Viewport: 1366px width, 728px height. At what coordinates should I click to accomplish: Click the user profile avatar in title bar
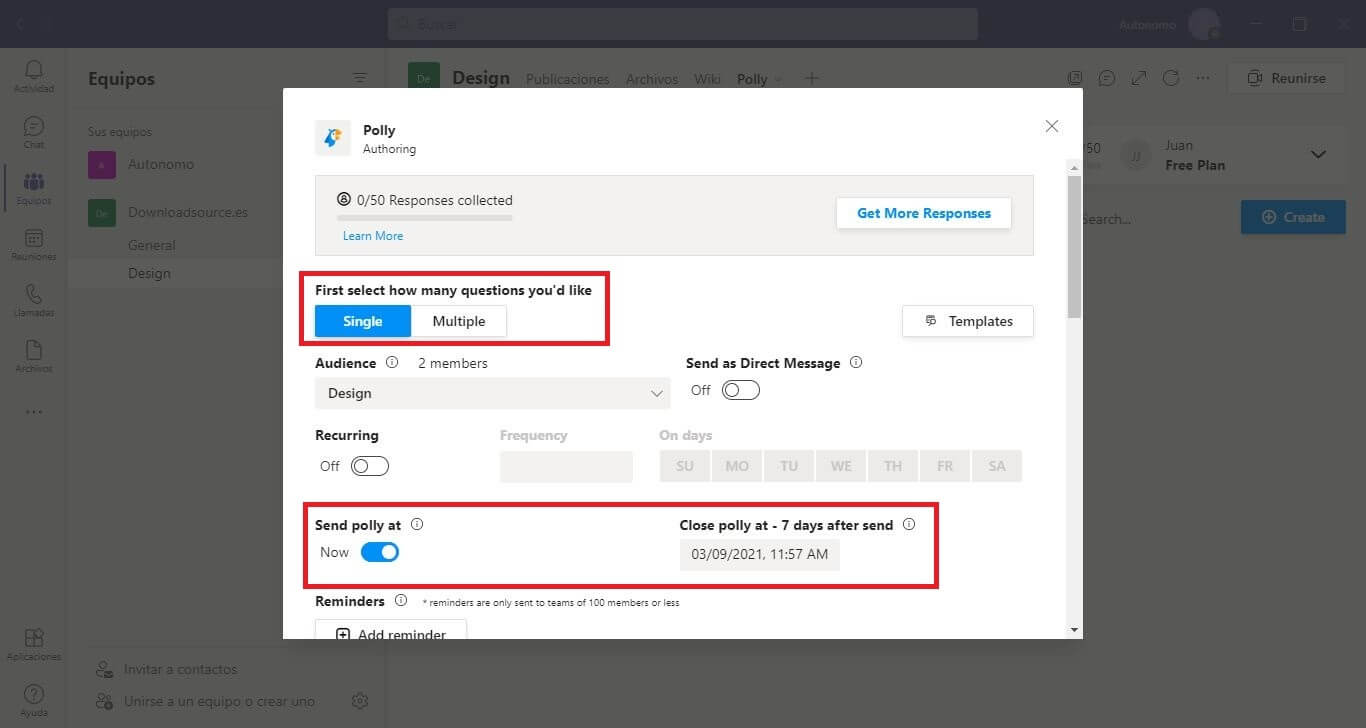pyautogui.click(x=1203, y=24)
